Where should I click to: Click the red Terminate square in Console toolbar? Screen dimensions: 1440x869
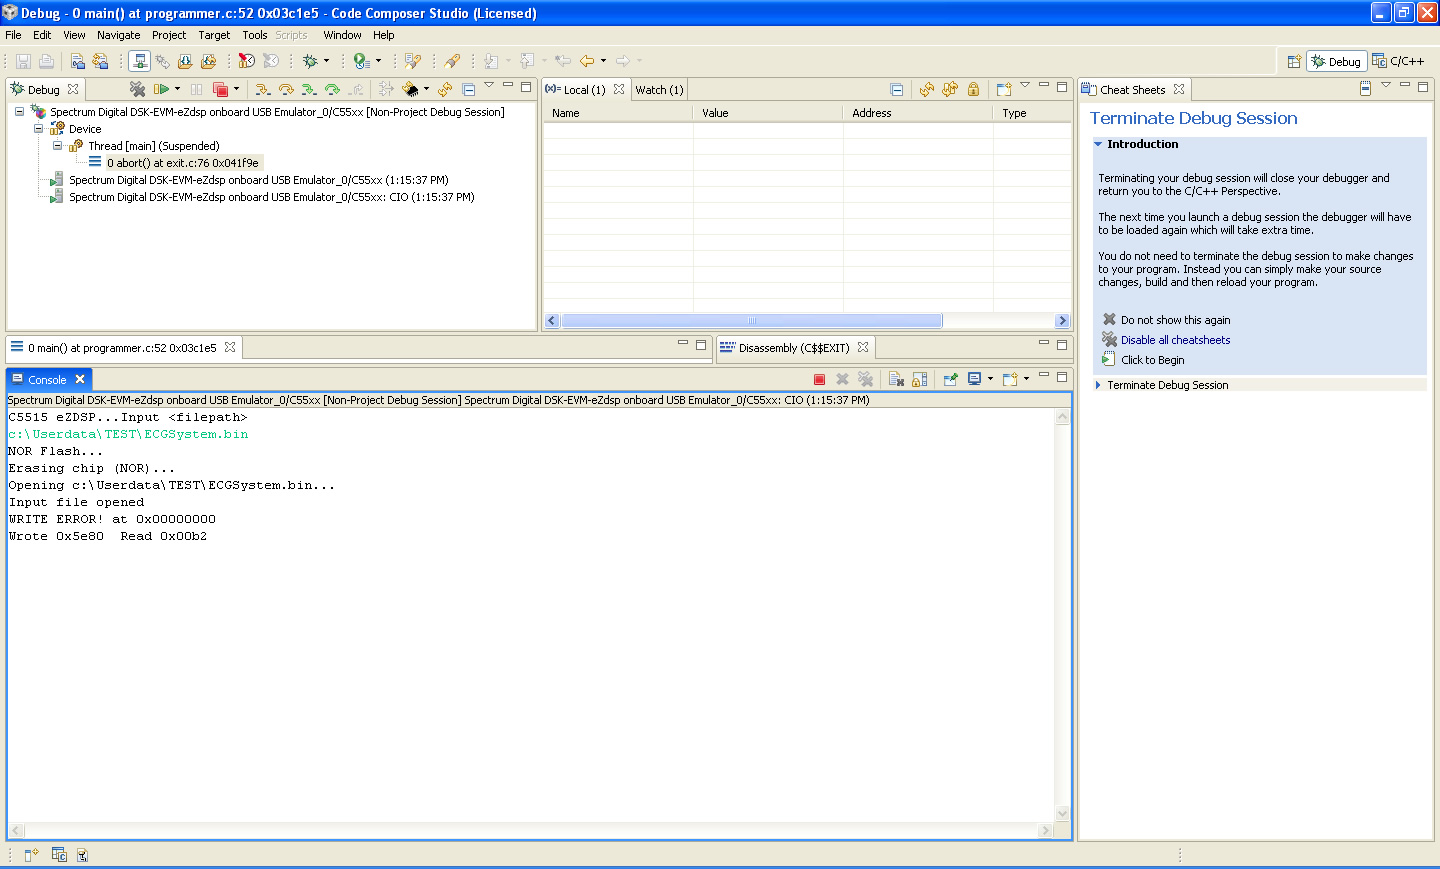[x=819, y=379]
